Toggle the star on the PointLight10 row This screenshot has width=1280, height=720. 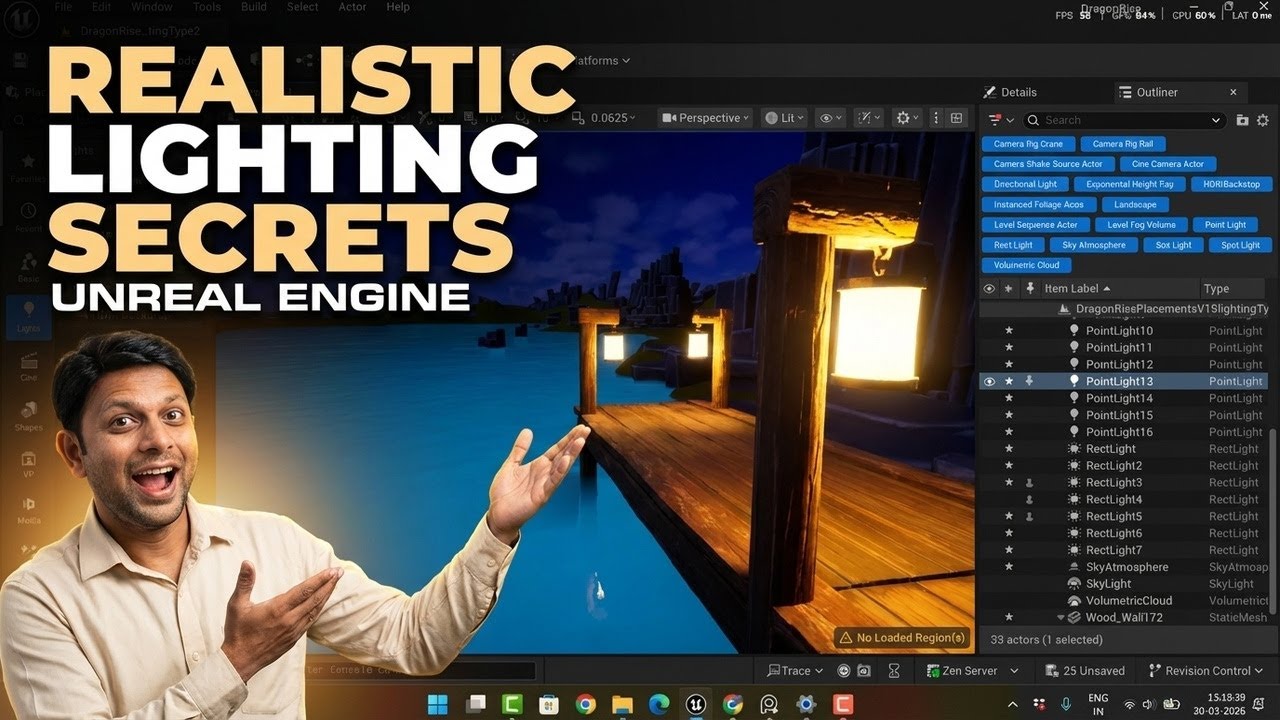point(1009,331)
